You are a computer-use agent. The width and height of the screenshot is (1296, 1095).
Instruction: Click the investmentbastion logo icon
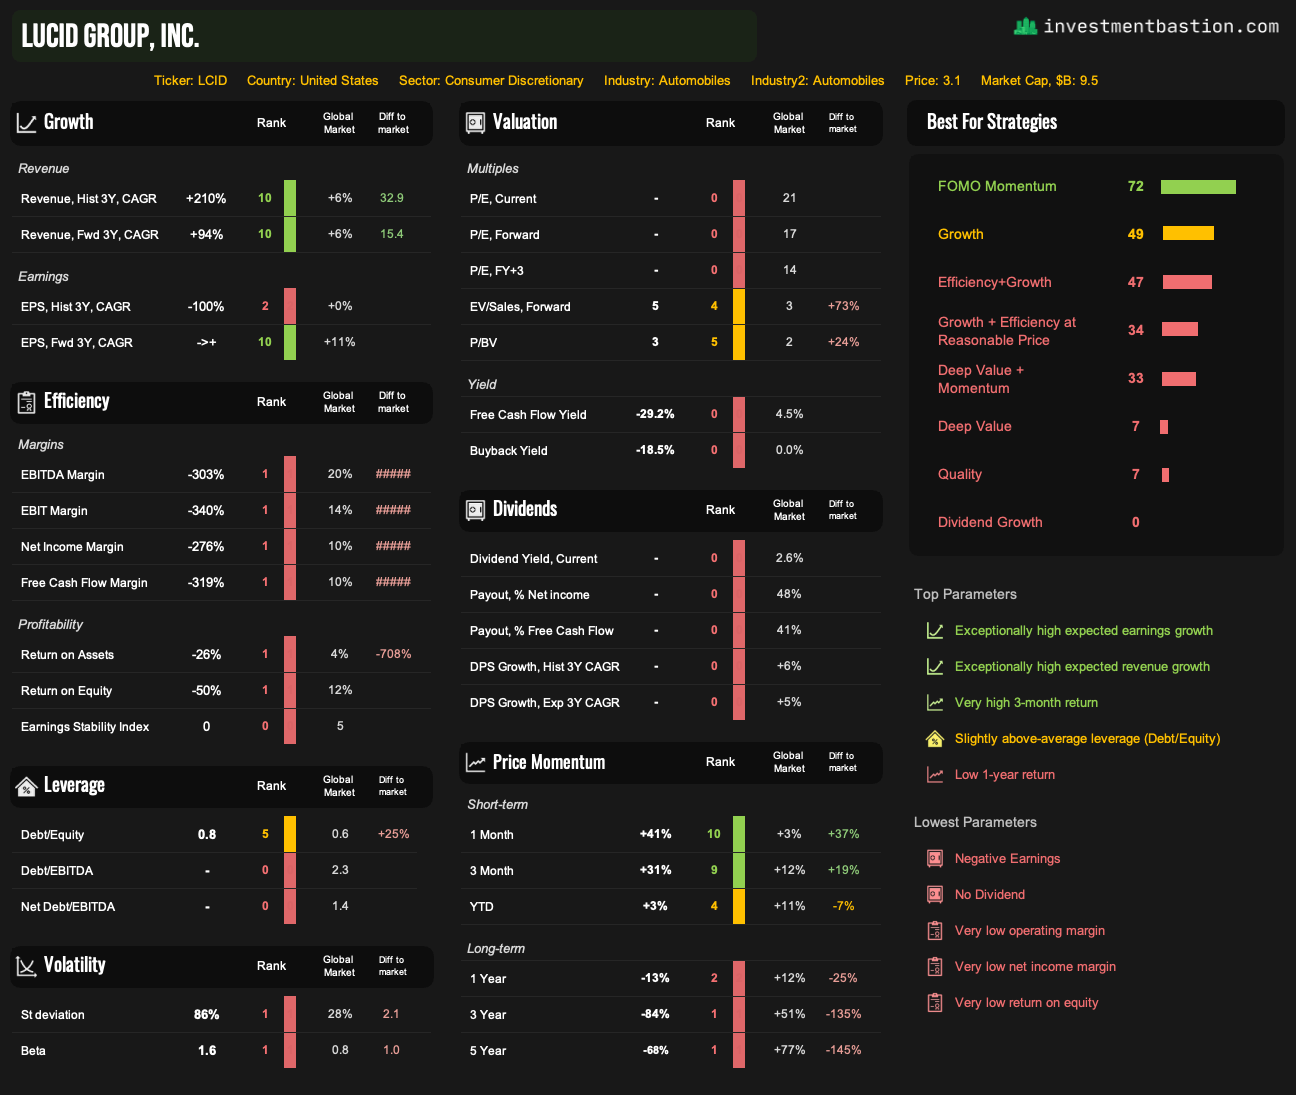point(1025,27)
